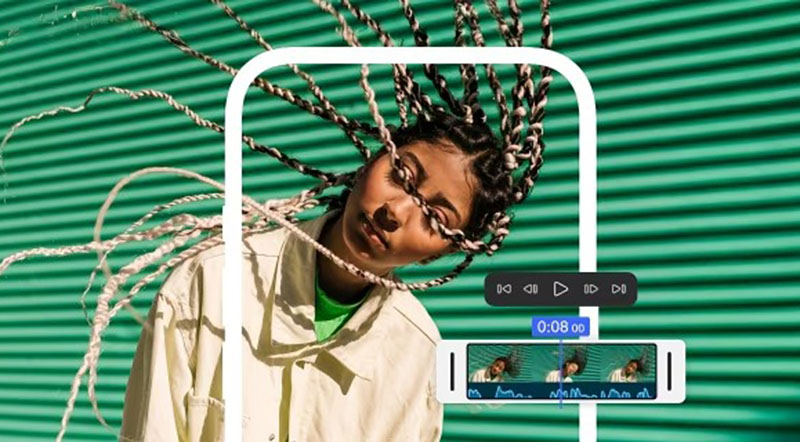This screenshot has height=442, width=800.
Task: Play the video clip
Action: point(560,289)
